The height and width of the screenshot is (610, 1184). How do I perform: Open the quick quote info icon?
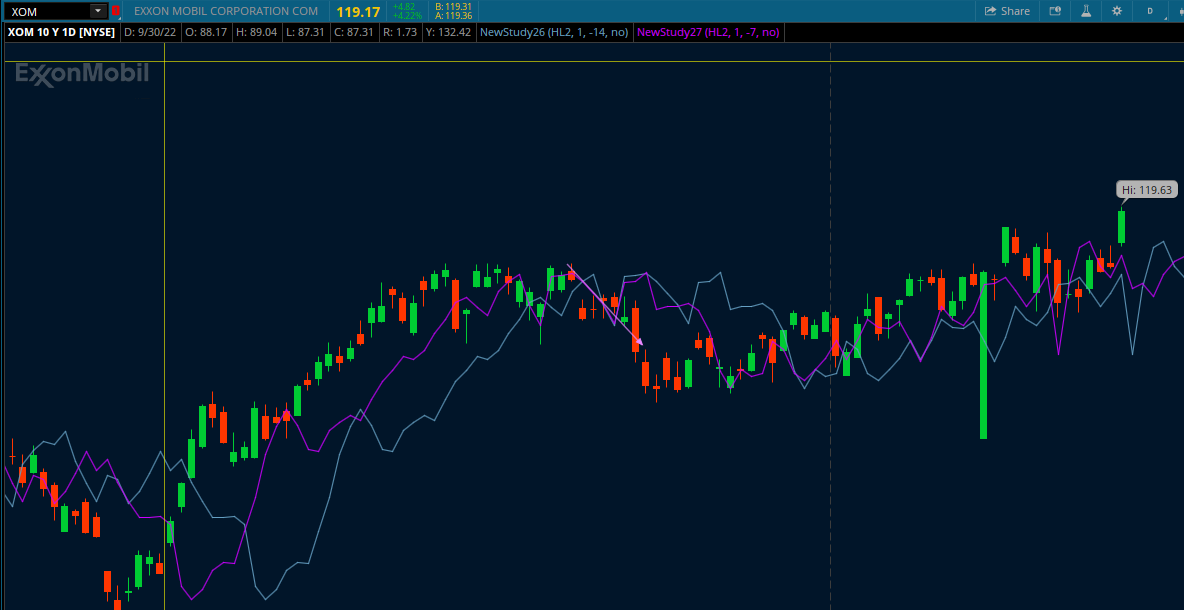(x=1055, y=11)
